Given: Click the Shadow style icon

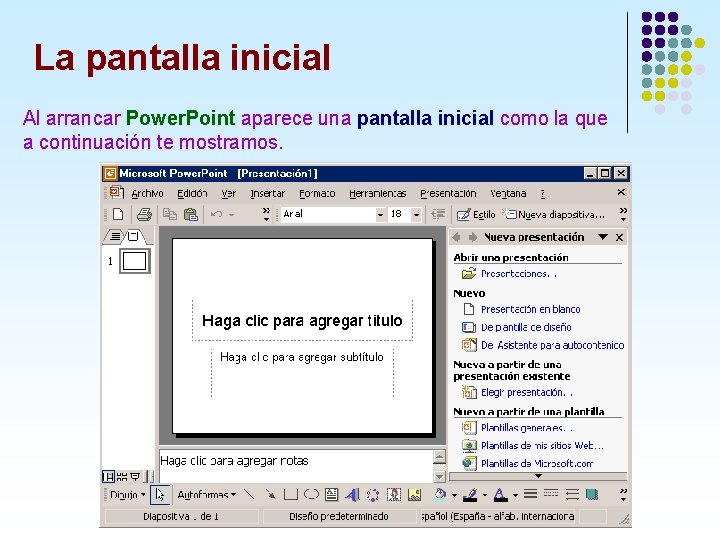Looking at the screenshot, I should coord(592,494).
